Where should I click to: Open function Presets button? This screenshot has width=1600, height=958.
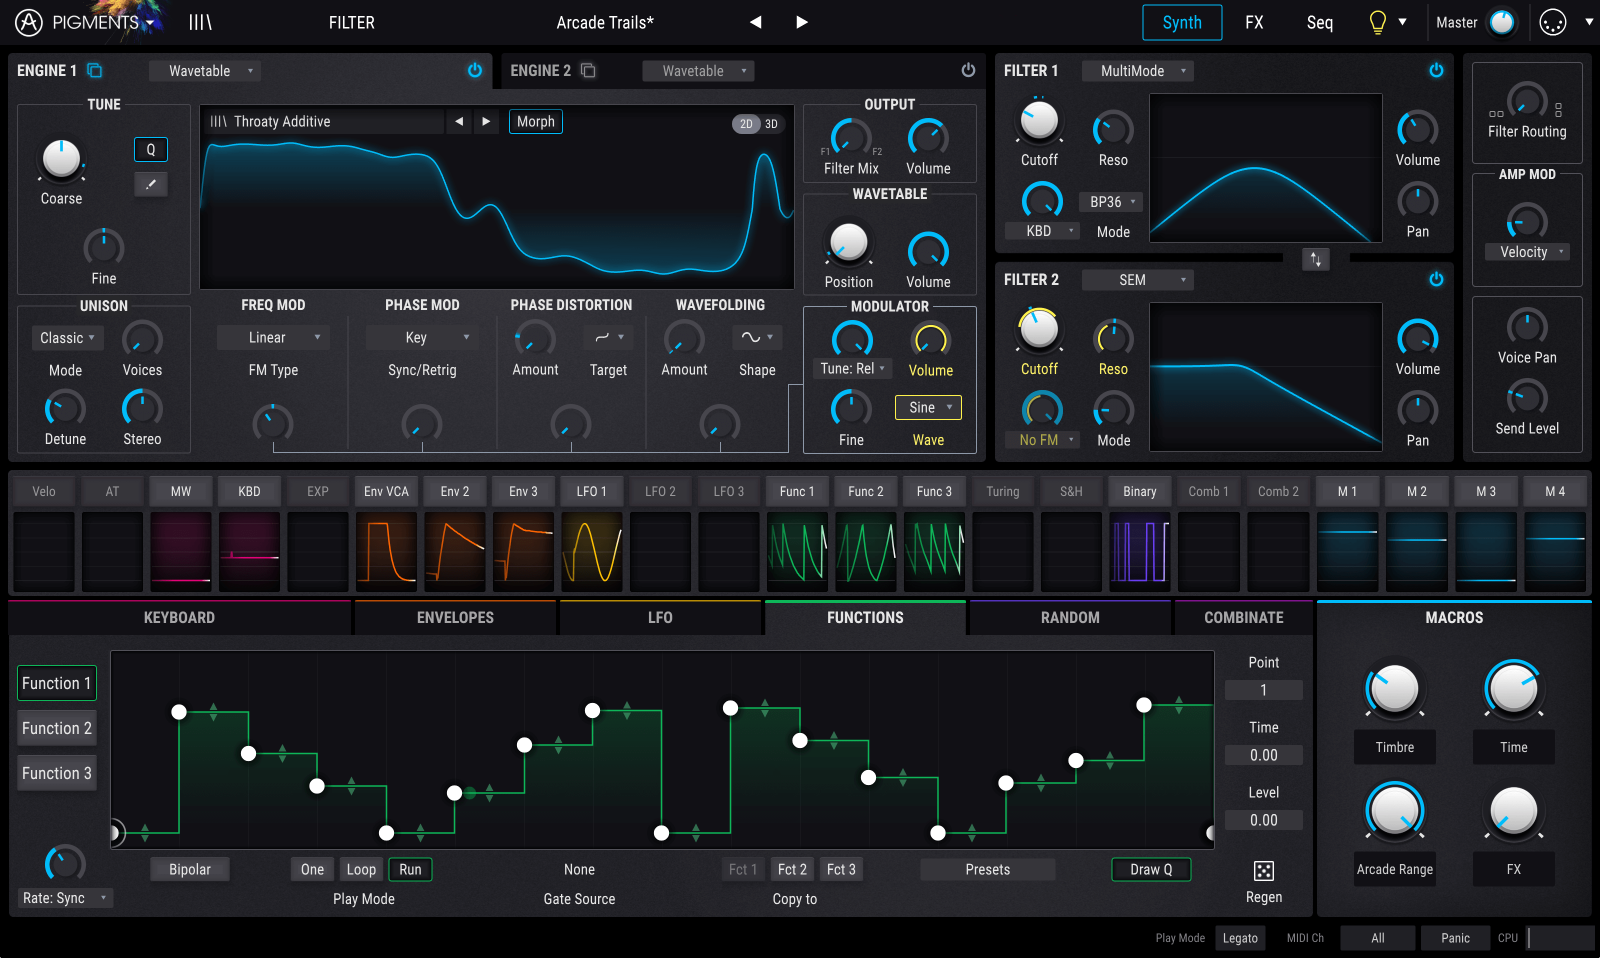(988, 869)
